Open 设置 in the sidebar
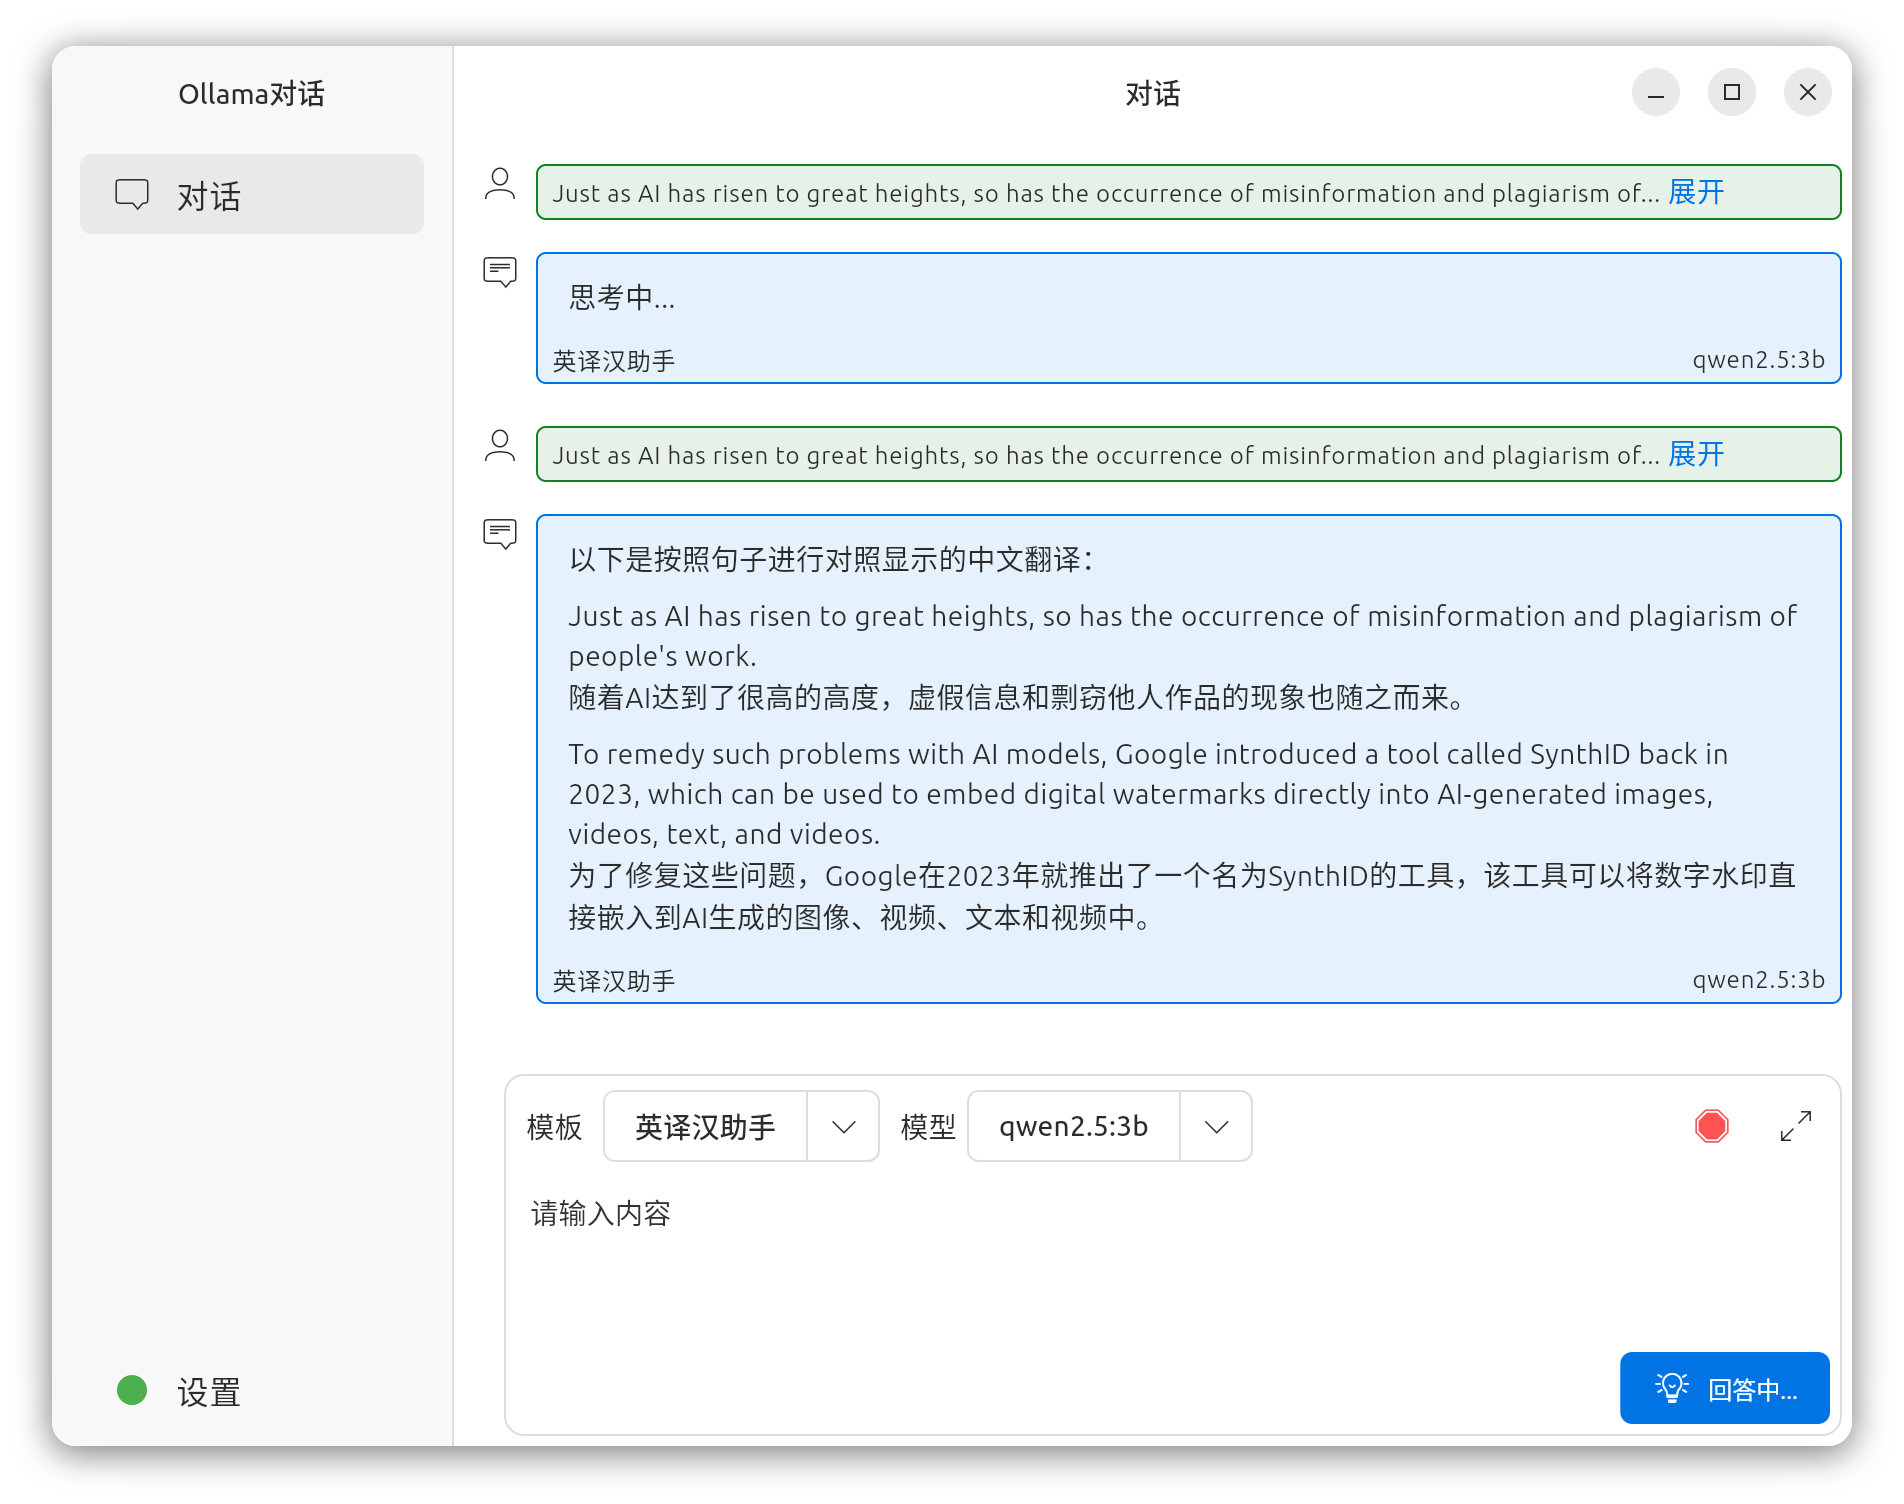The image size is (1904, 1504). 209,1391
